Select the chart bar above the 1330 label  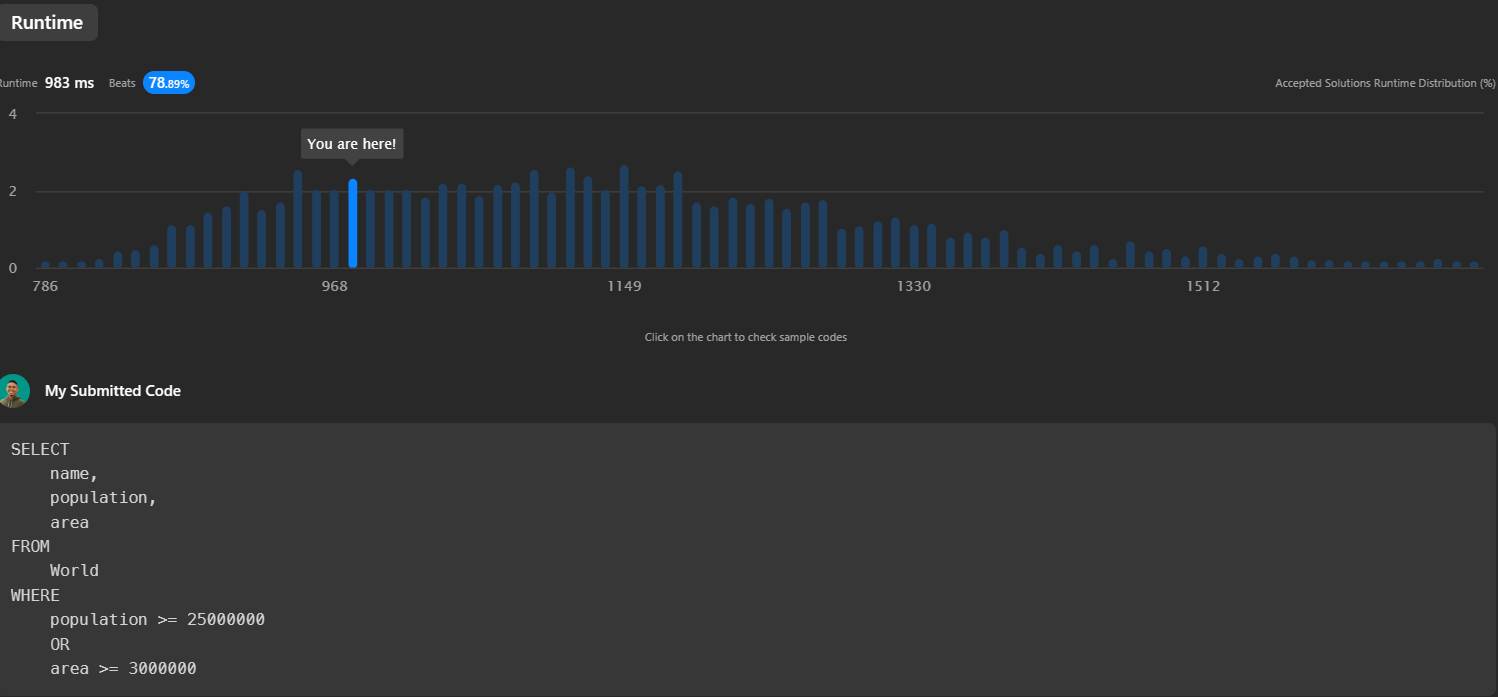pyautogui.click(x=914, y=247)
